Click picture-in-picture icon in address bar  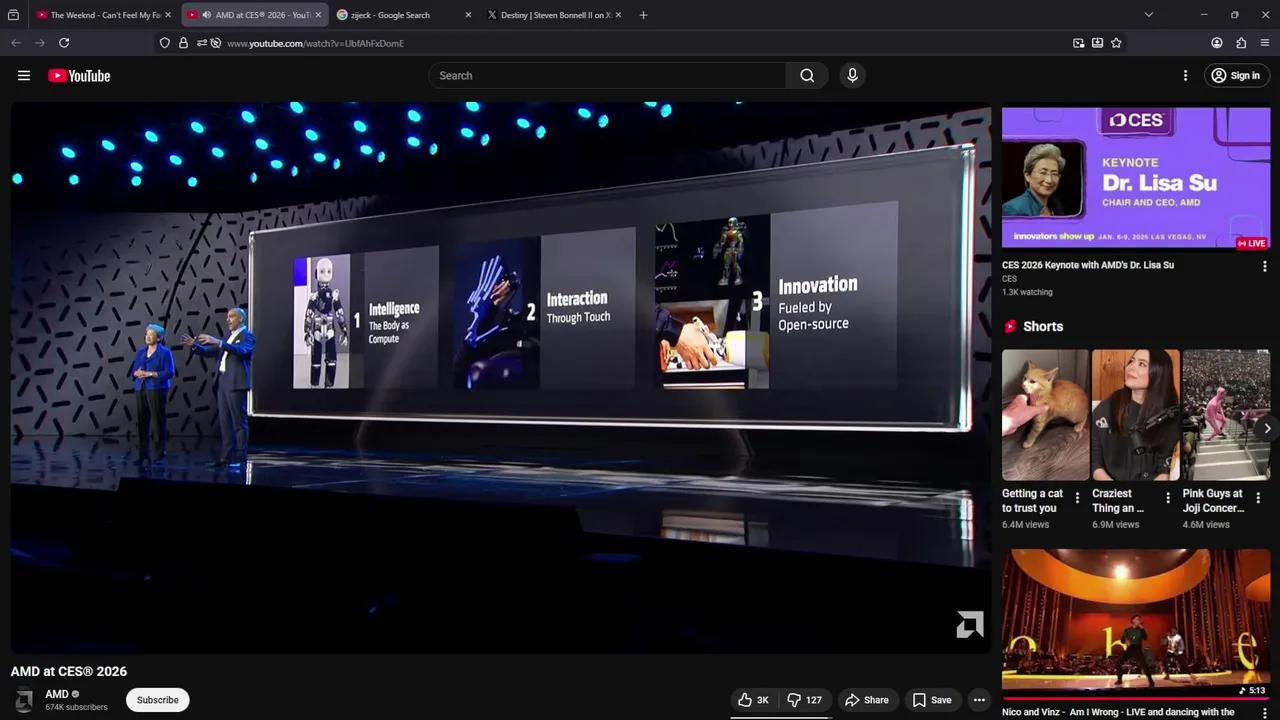click(x=1078, y=43)
